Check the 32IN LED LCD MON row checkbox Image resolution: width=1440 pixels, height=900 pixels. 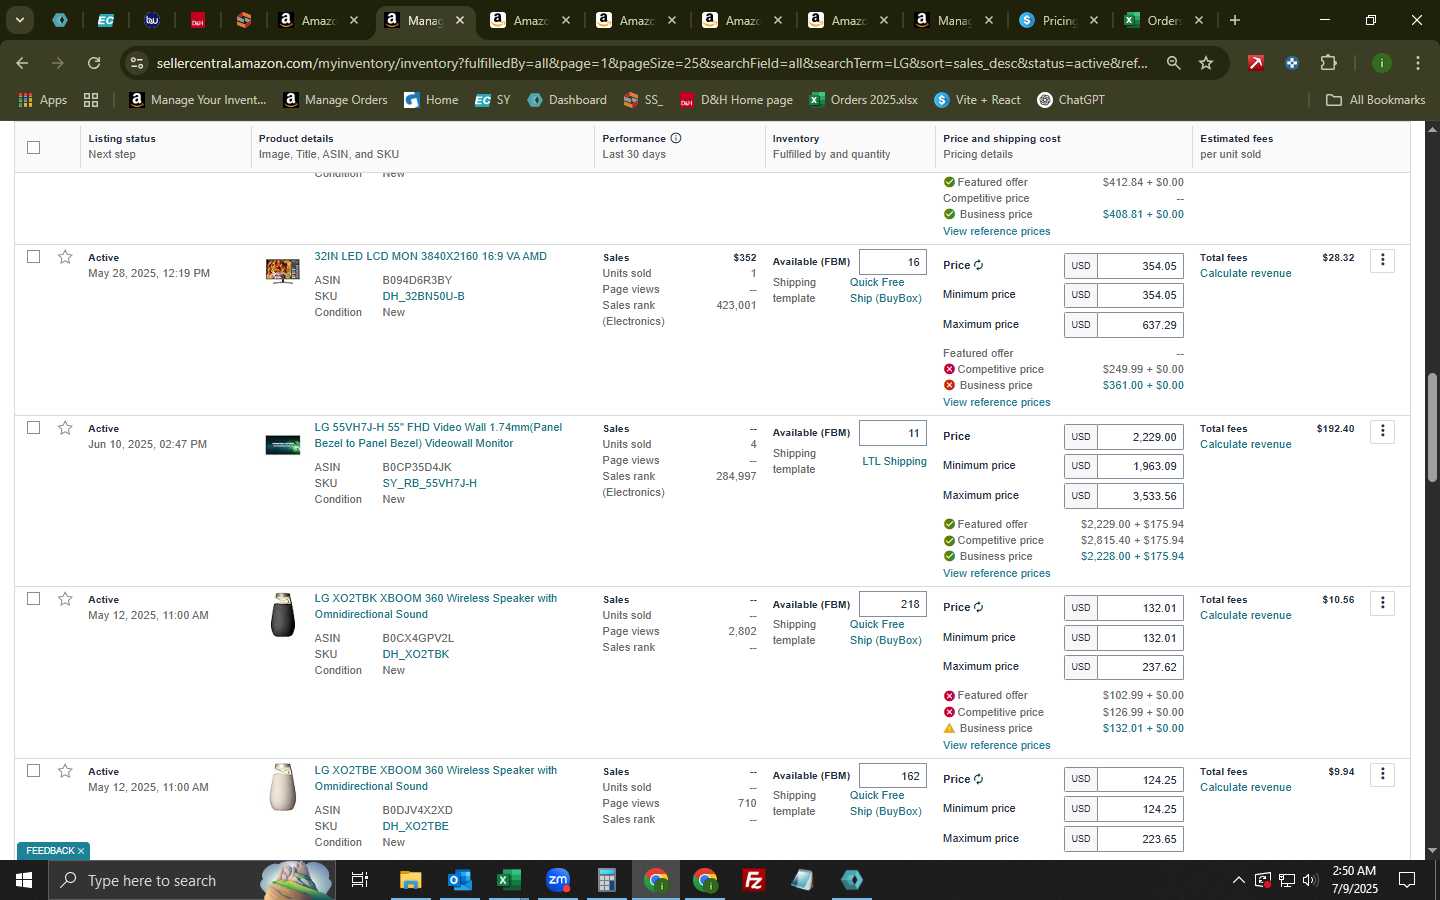[x=33, y=257]
